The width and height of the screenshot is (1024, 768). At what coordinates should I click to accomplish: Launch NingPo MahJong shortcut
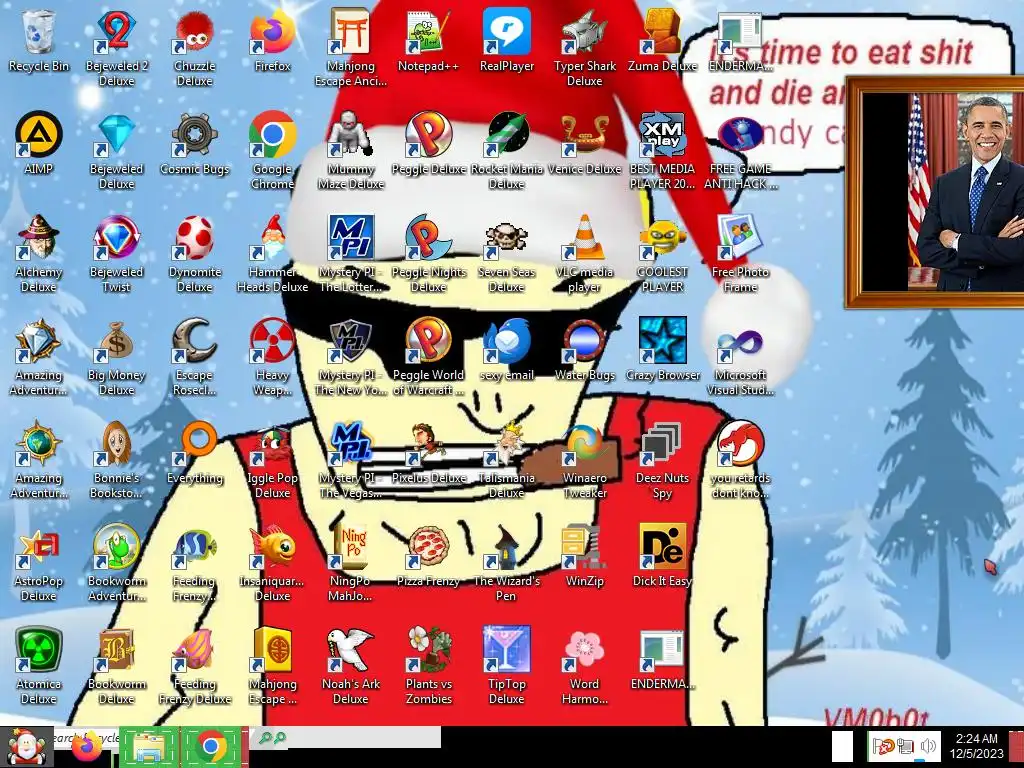click(351, 564)
